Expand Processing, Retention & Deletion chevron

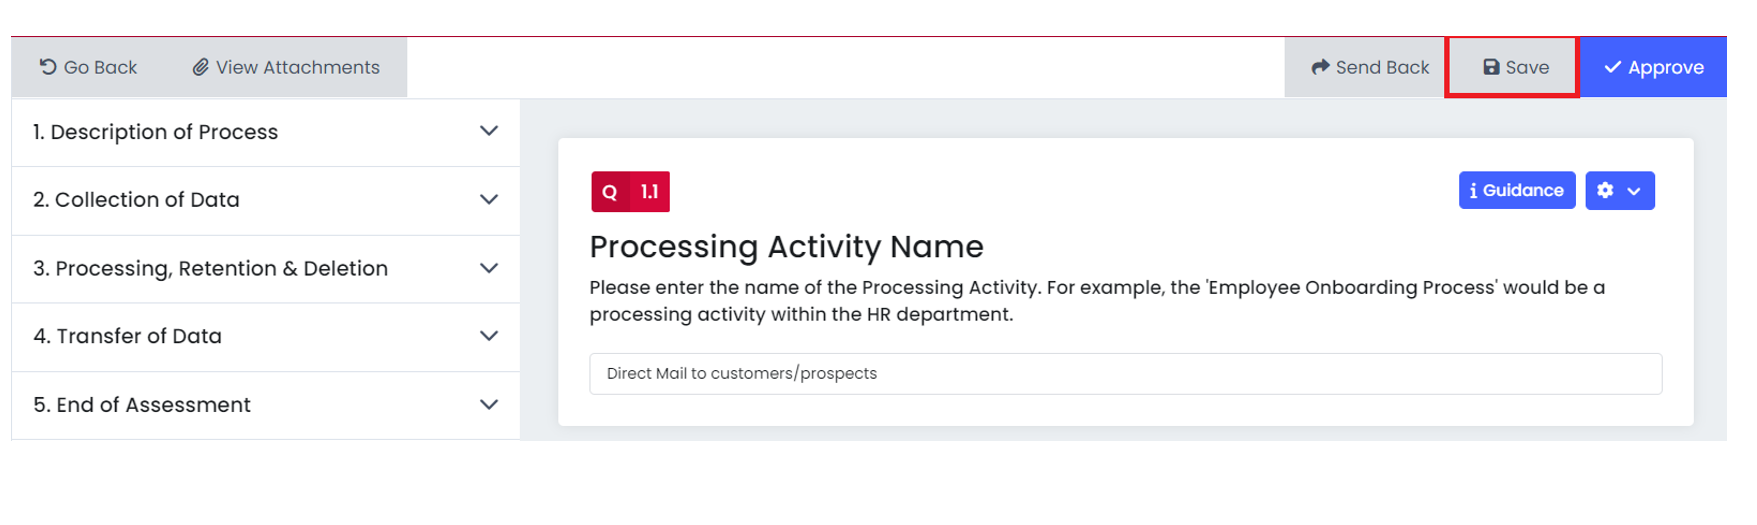pos(489,268)
